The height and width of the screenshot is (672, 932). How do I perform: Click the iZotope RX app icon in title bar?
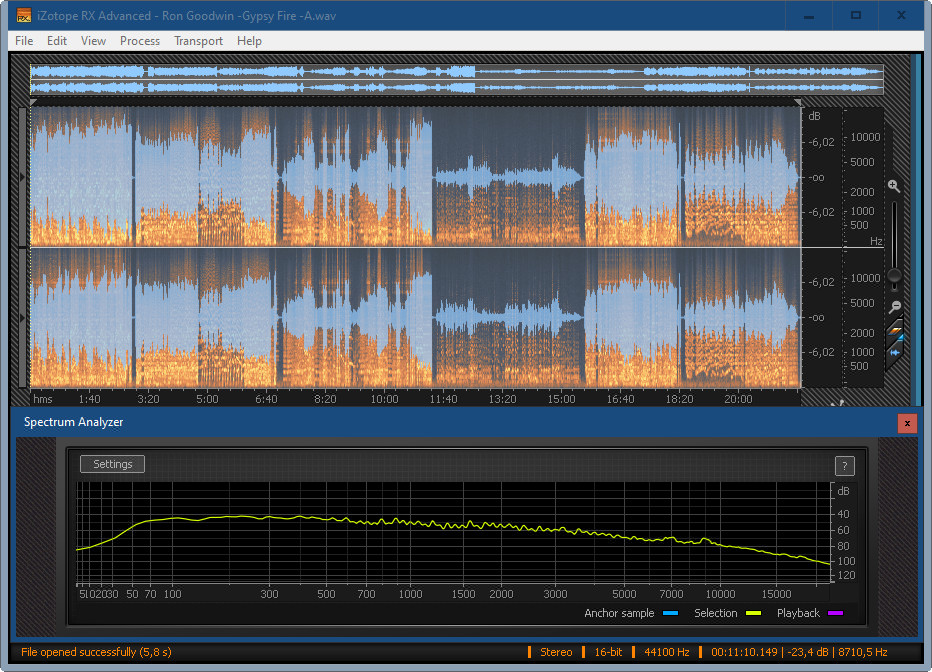coord(24,15)
